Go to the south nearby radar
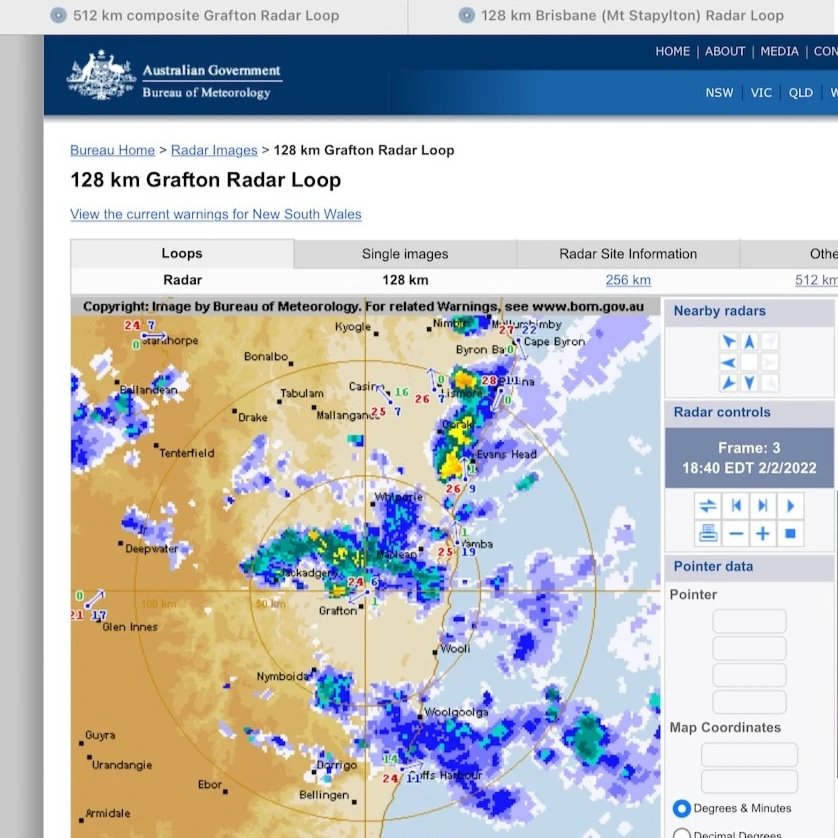 (x=749, y=383)
